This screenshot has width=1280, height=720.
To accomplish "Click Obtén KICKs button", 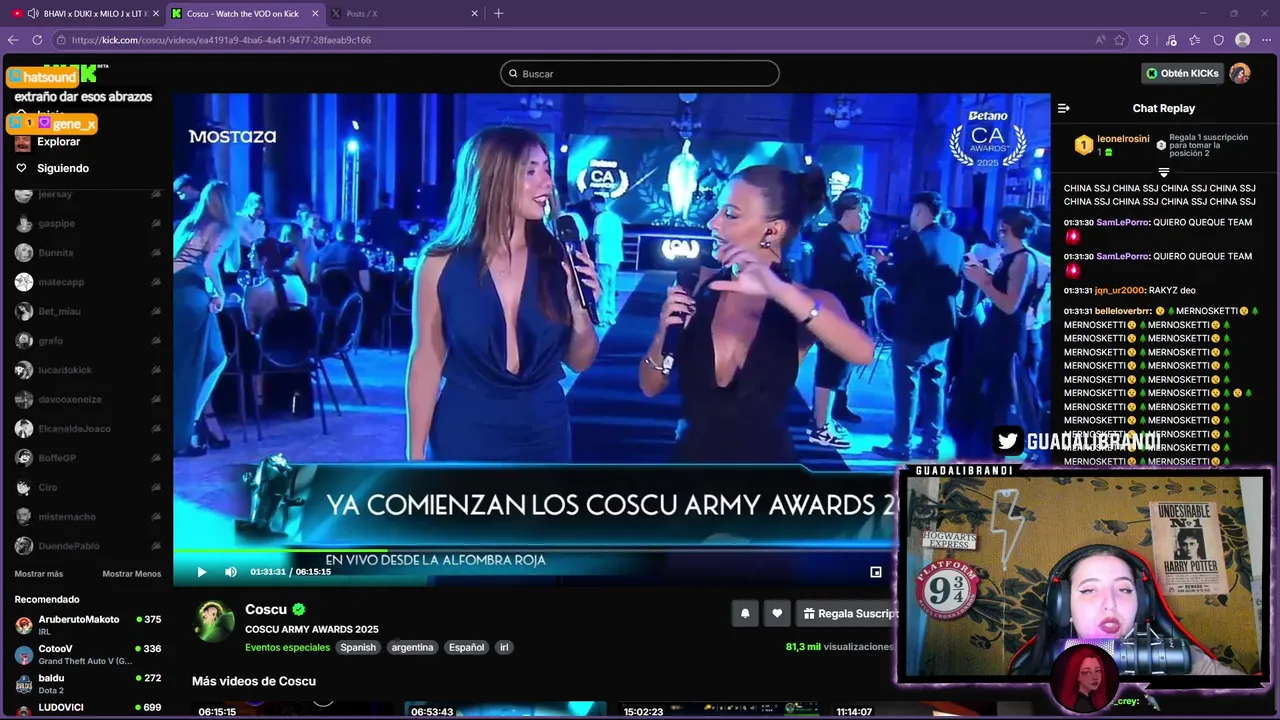I will [x=1183, y=73].
